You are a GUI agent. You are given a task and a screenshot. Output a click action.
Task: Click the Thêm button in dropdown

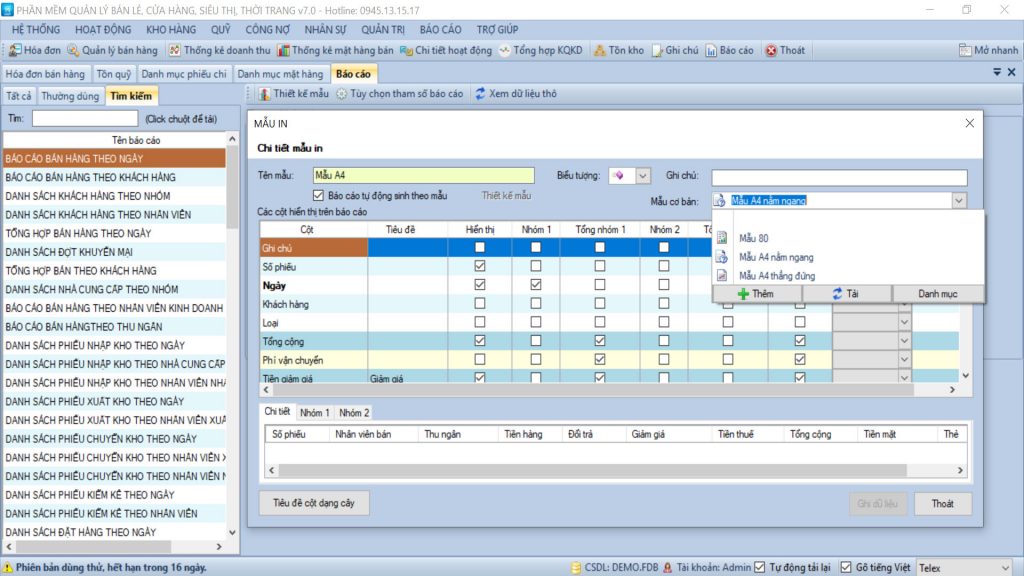pyautogui.click(x=756, y=294)
